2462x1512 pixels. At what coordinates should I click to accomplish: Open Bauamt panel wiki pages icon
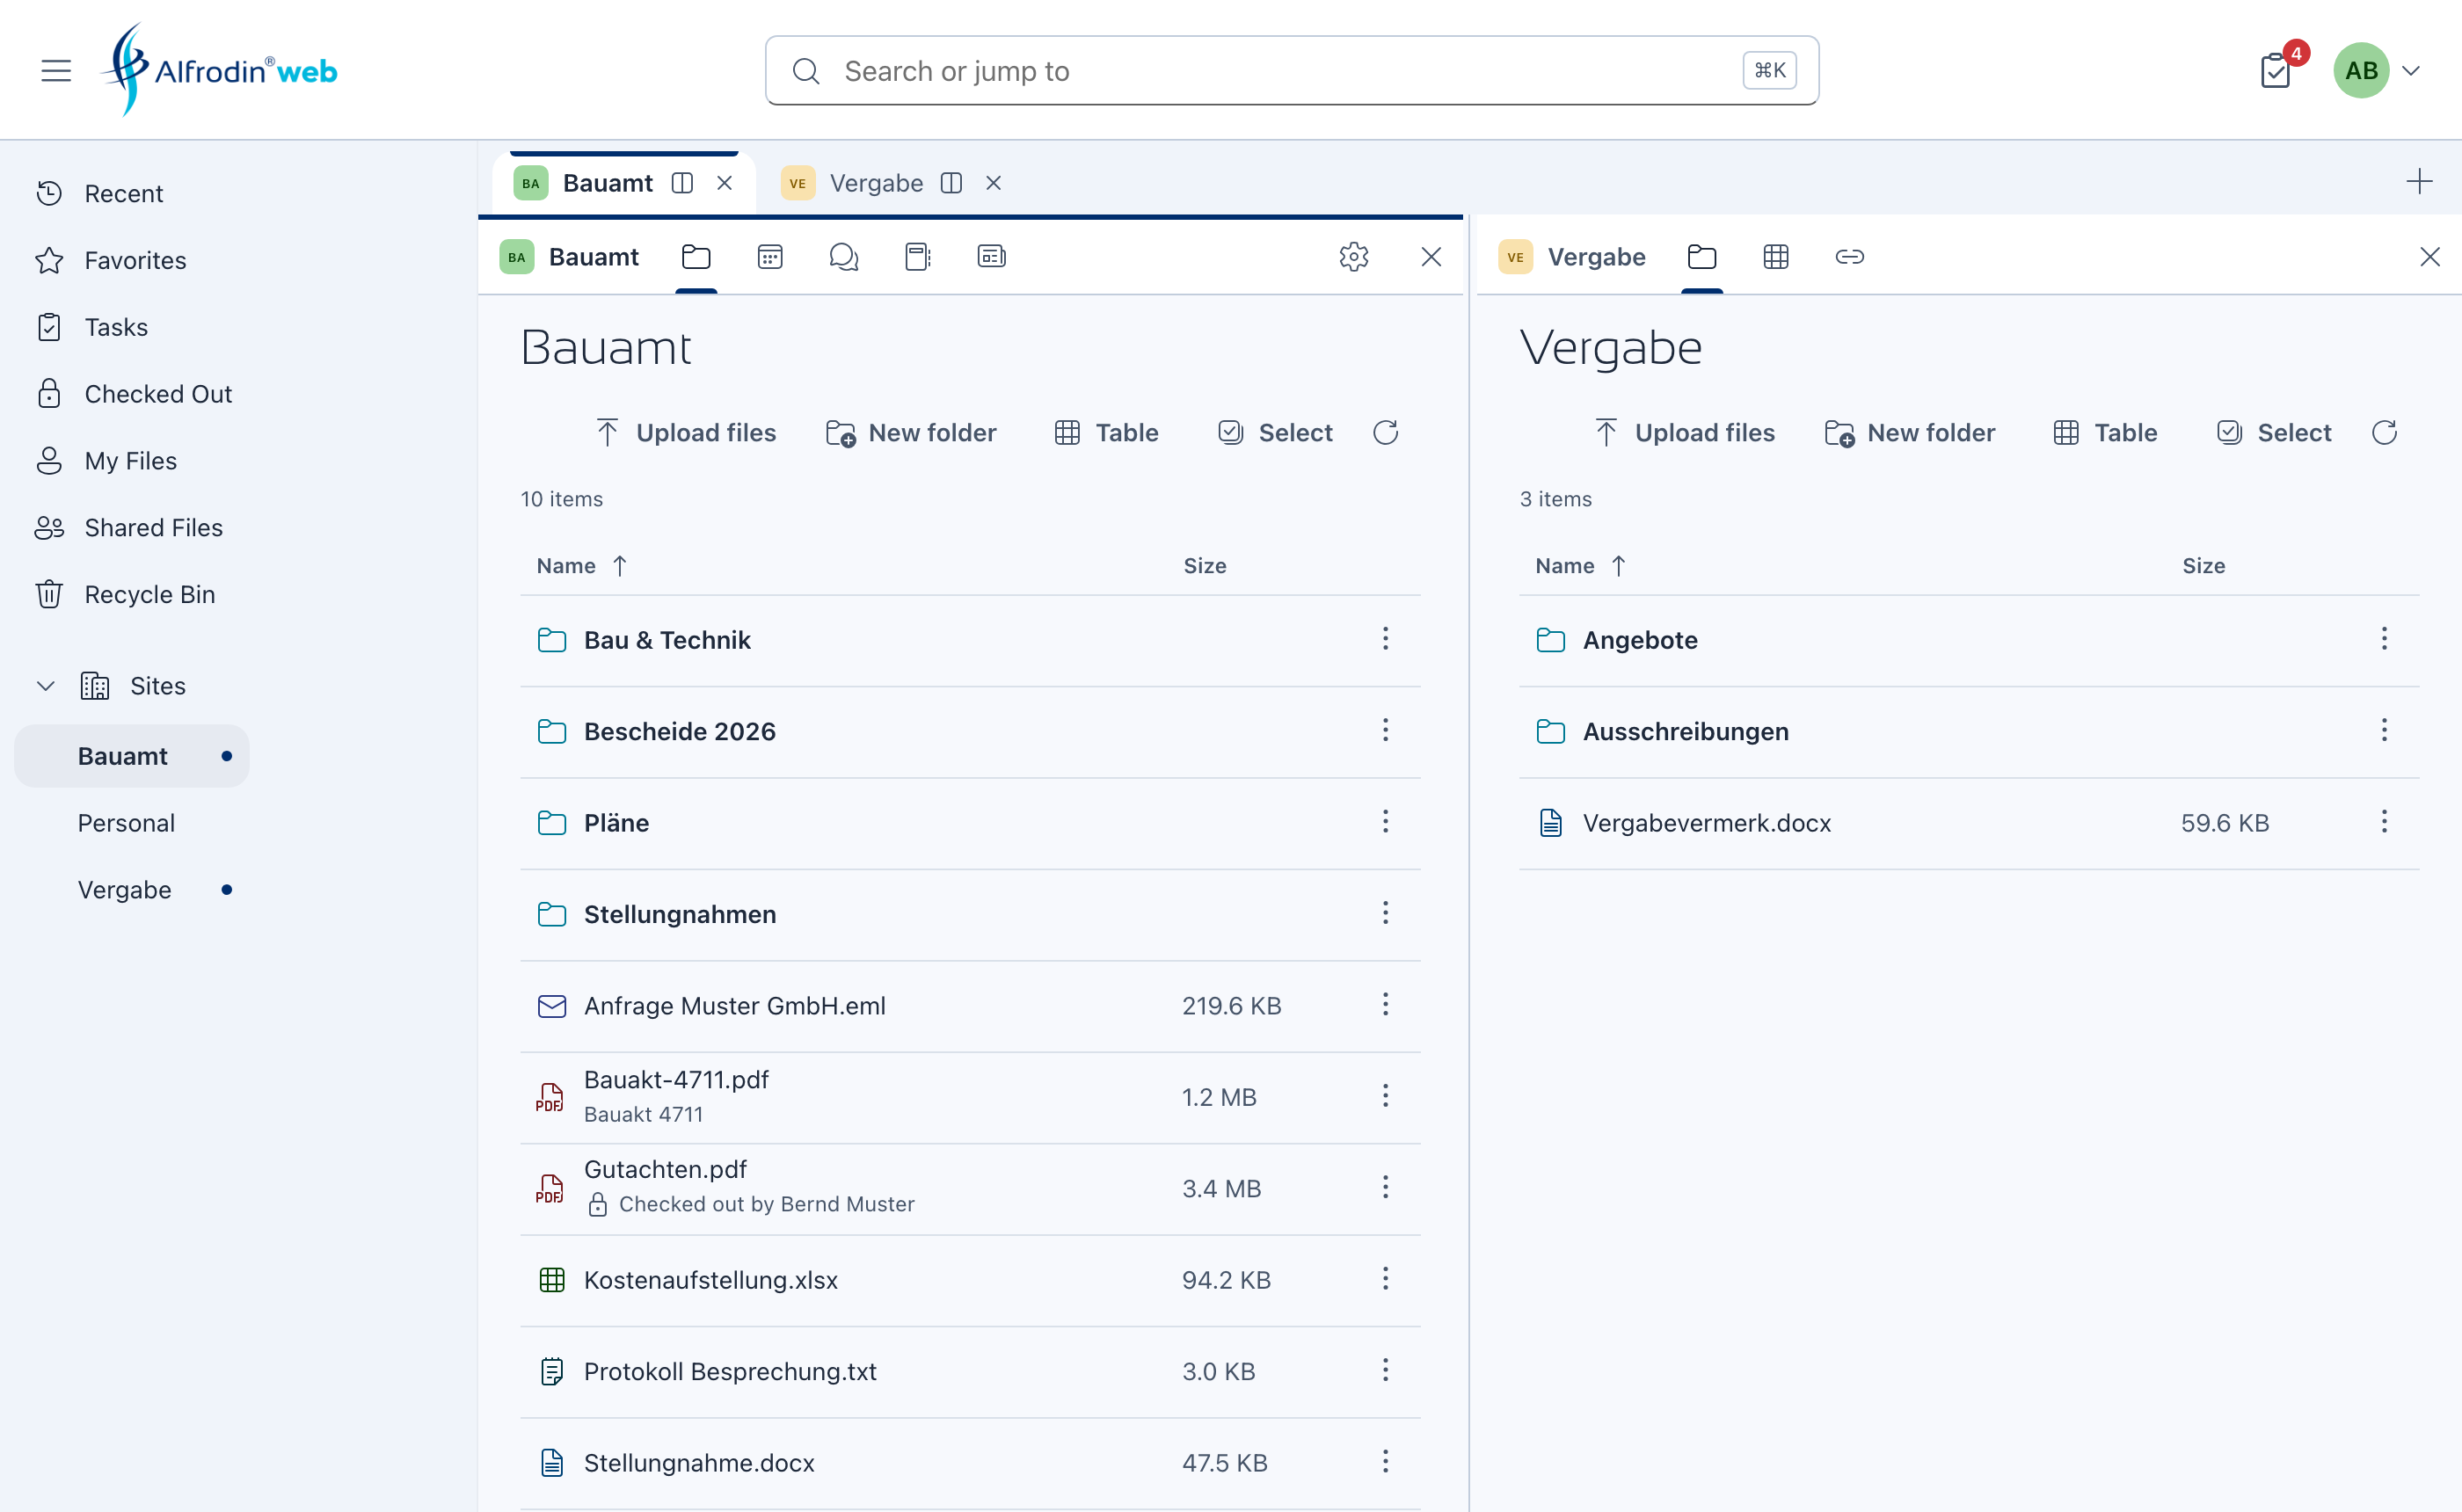pos(917,257)
